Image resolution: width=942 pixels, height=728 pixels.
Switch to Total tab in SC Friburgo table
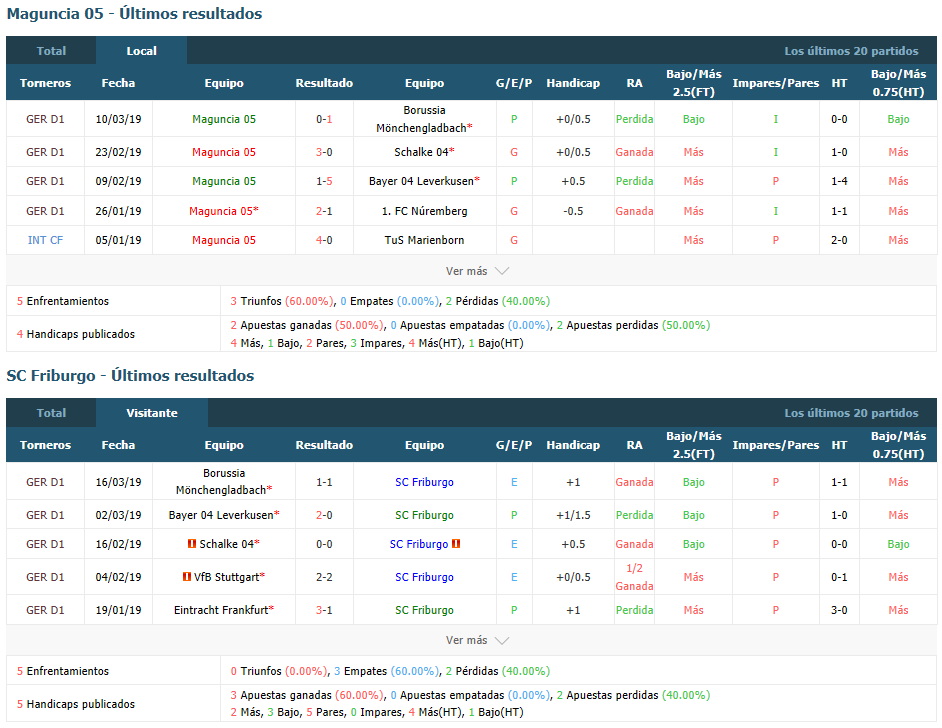(x=51, y=413)
